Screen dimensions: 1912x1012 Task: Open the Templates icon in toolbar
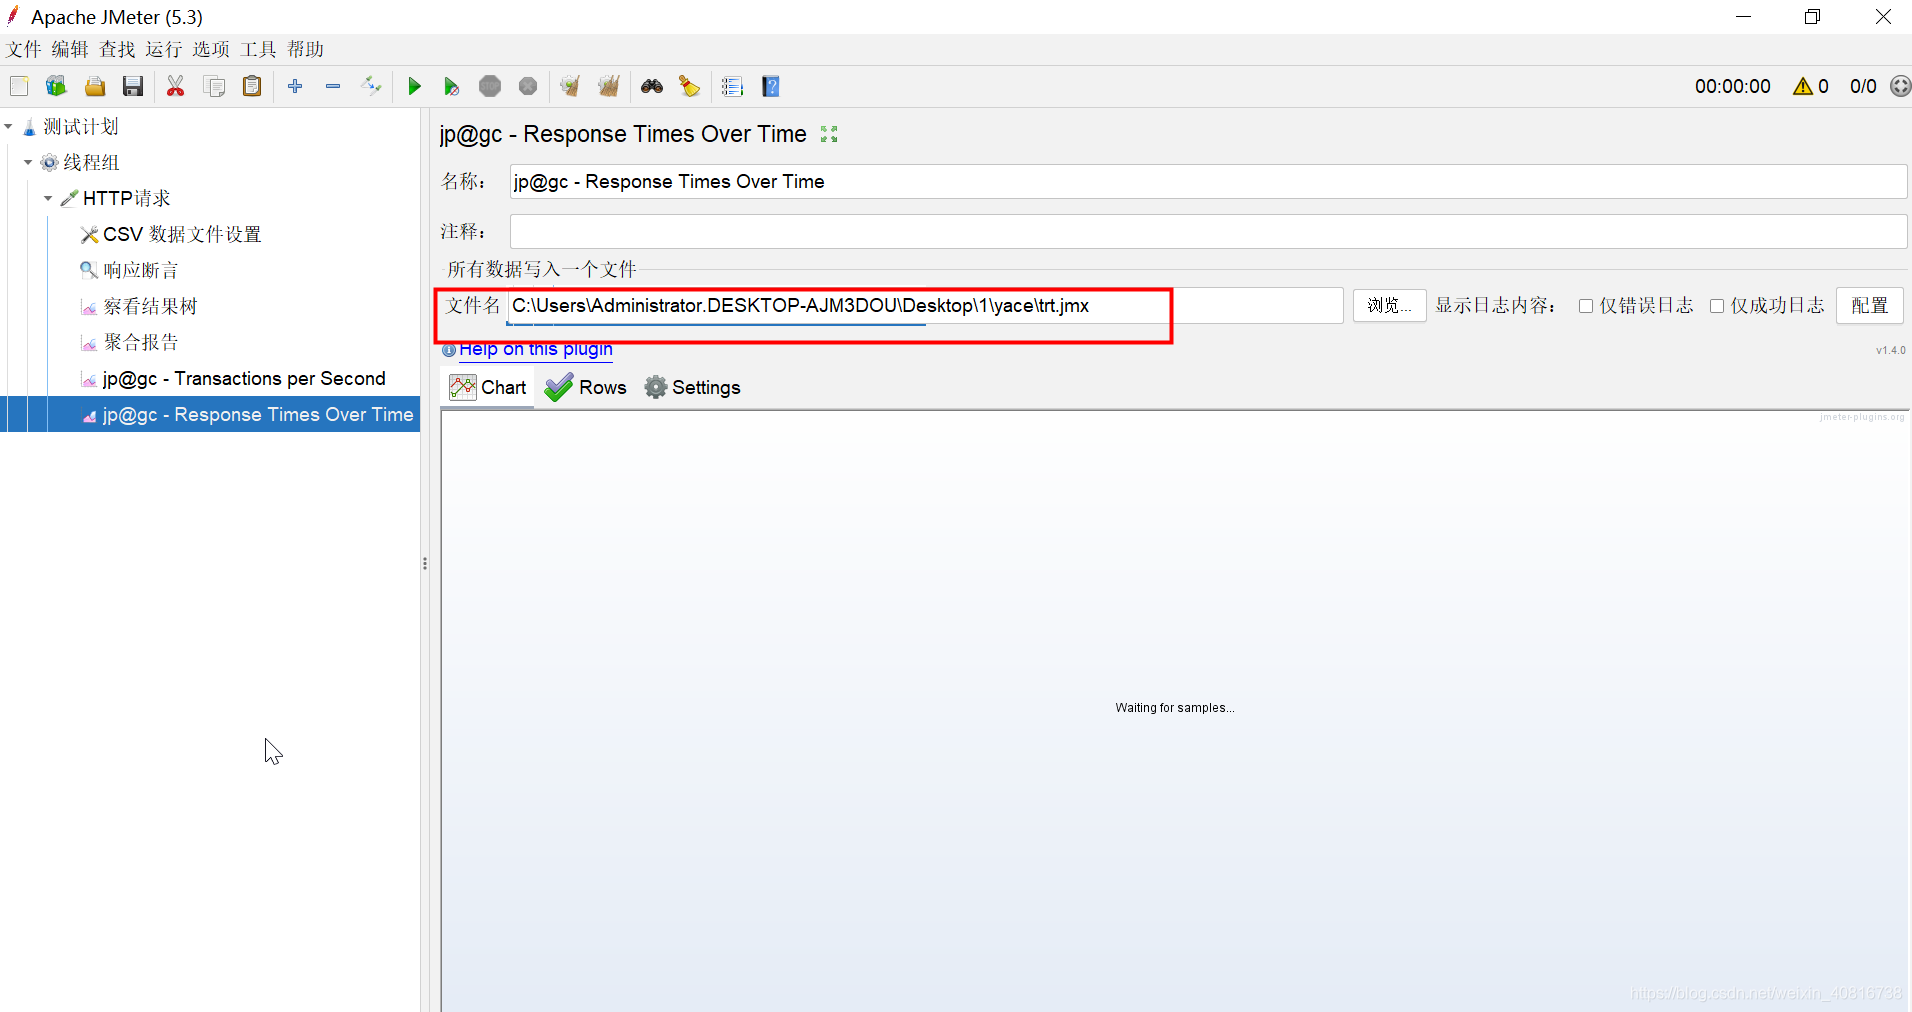tap(56, 86)
